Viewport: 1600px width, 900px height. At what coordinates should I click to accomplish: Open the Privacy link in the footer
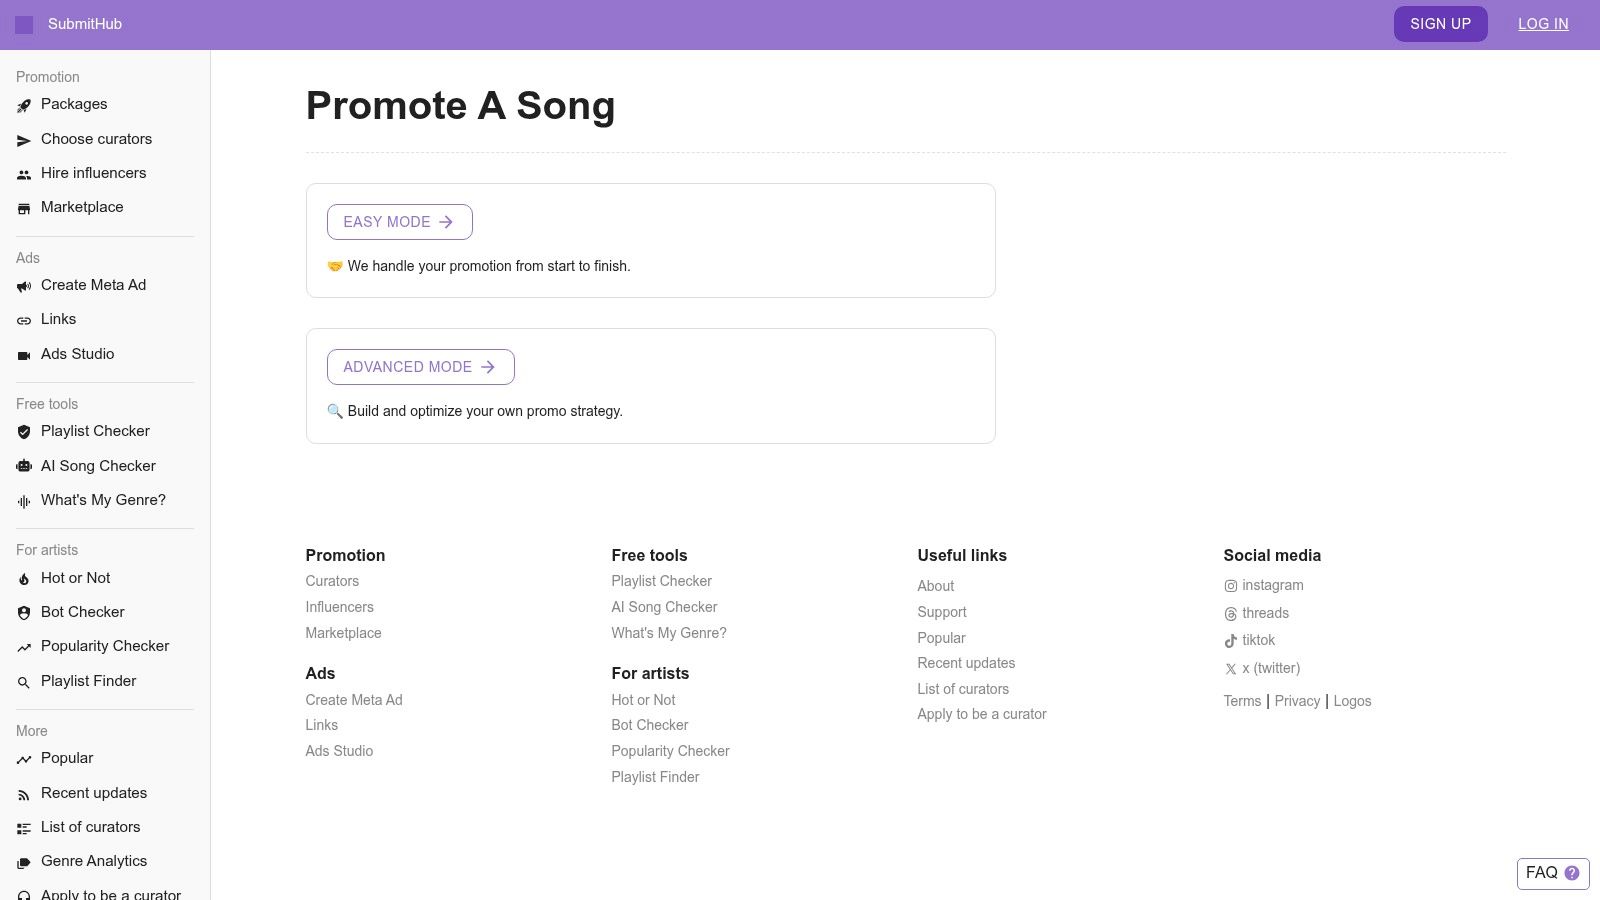coord(1297,701)
